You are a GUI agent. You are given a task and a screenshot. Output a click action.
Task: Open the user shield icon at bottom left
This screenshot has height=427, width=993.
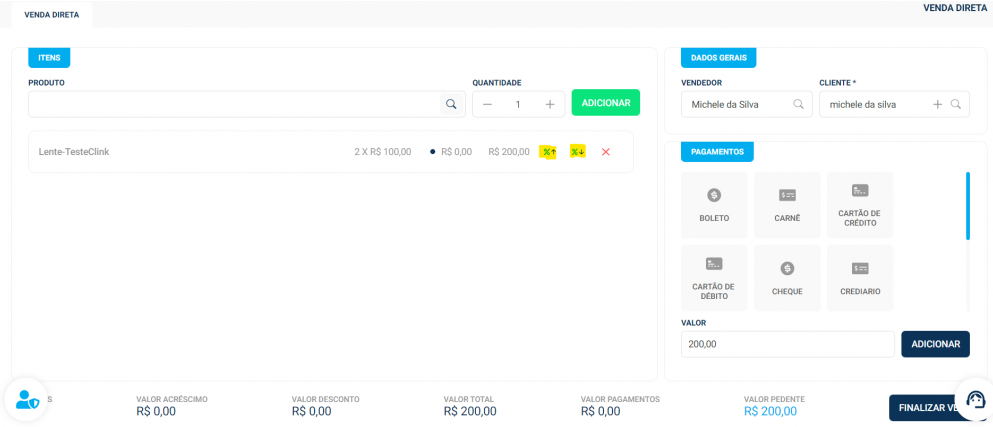[x=27, y=400]
